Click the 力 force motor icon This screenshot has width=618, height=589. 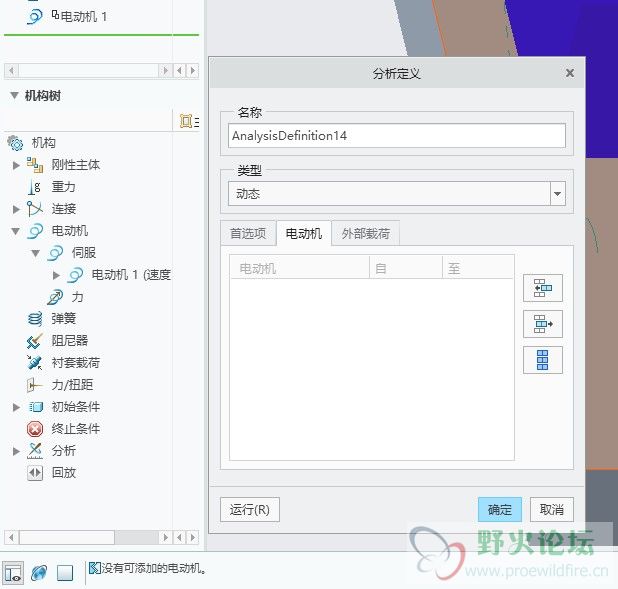[x=55, y=297]
